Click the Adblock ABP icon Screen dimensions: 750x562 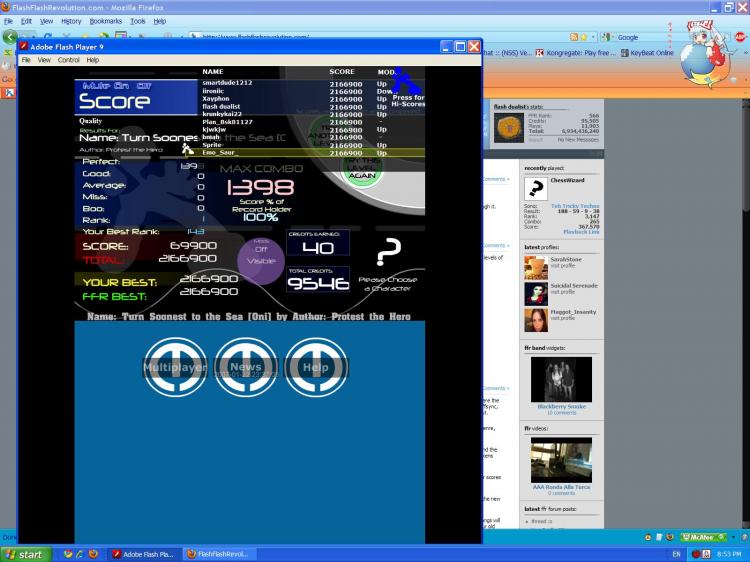(739, 37)
